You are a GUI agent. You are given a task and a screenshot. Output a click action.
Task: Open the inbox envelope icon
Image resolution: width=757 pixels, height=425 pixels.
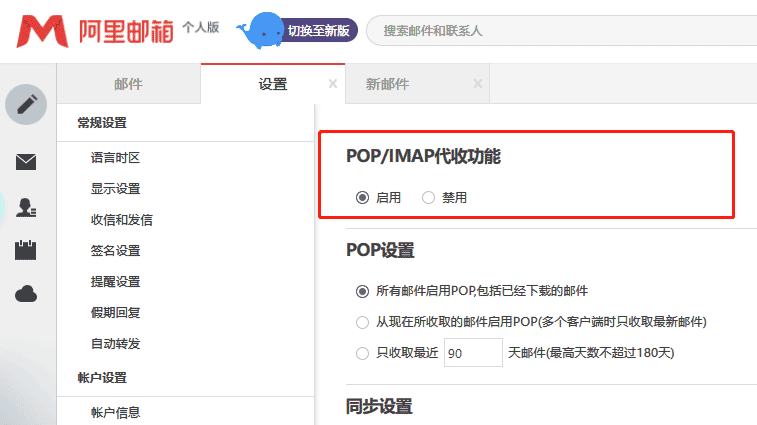[x=26, y=162]
